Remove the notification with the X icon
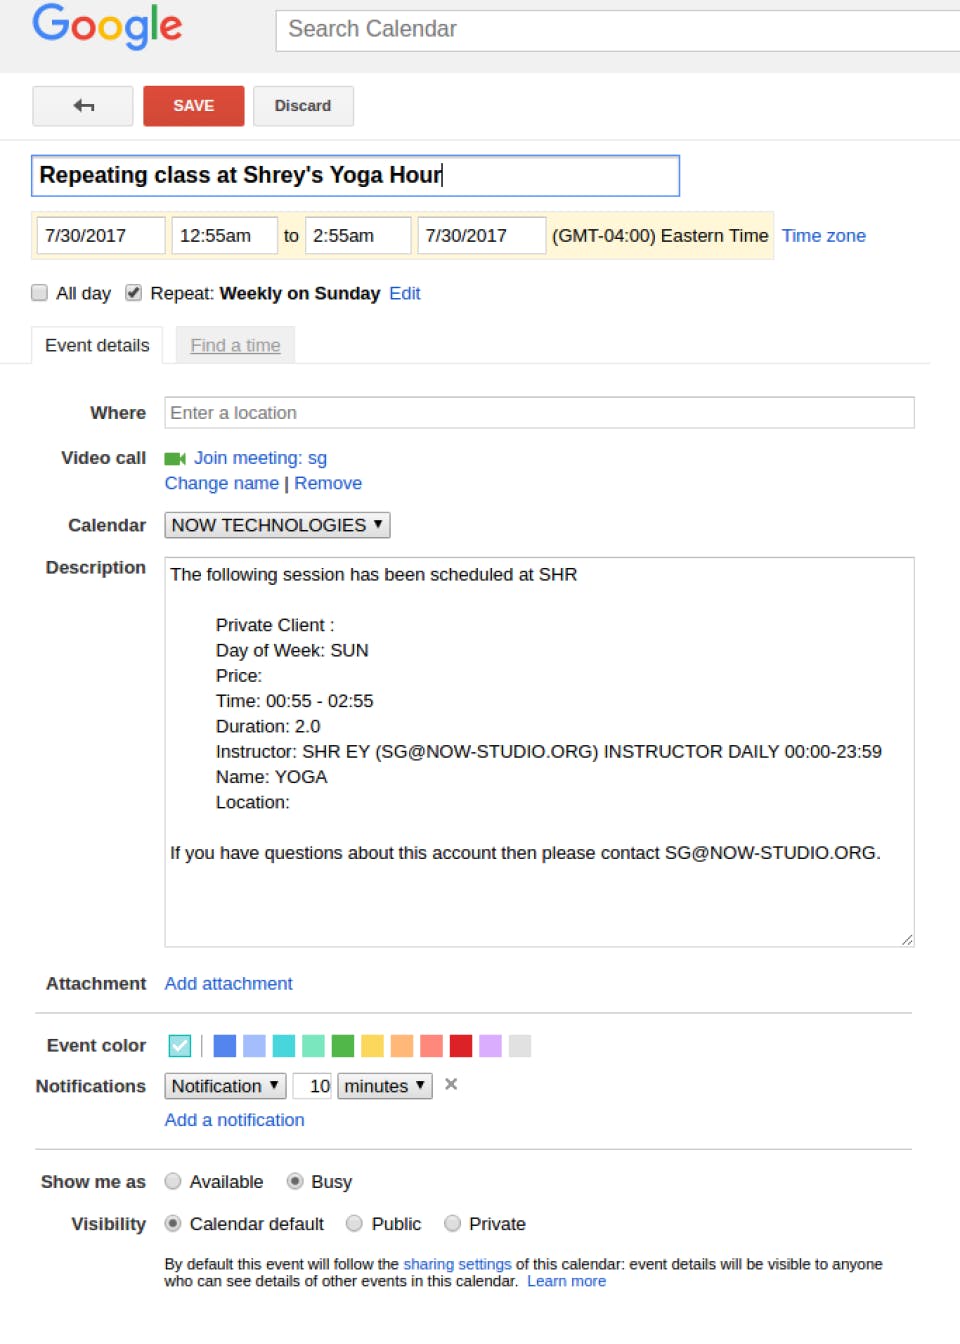 [451, 1084]
